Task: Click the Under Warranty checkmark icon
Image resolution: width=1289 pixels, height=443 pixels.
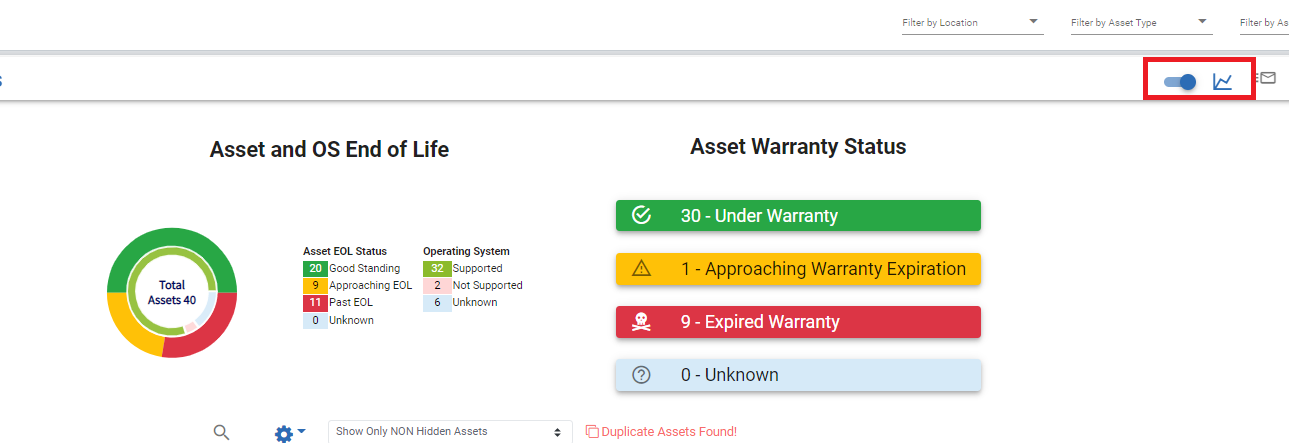Action: (x=642, y=215)
